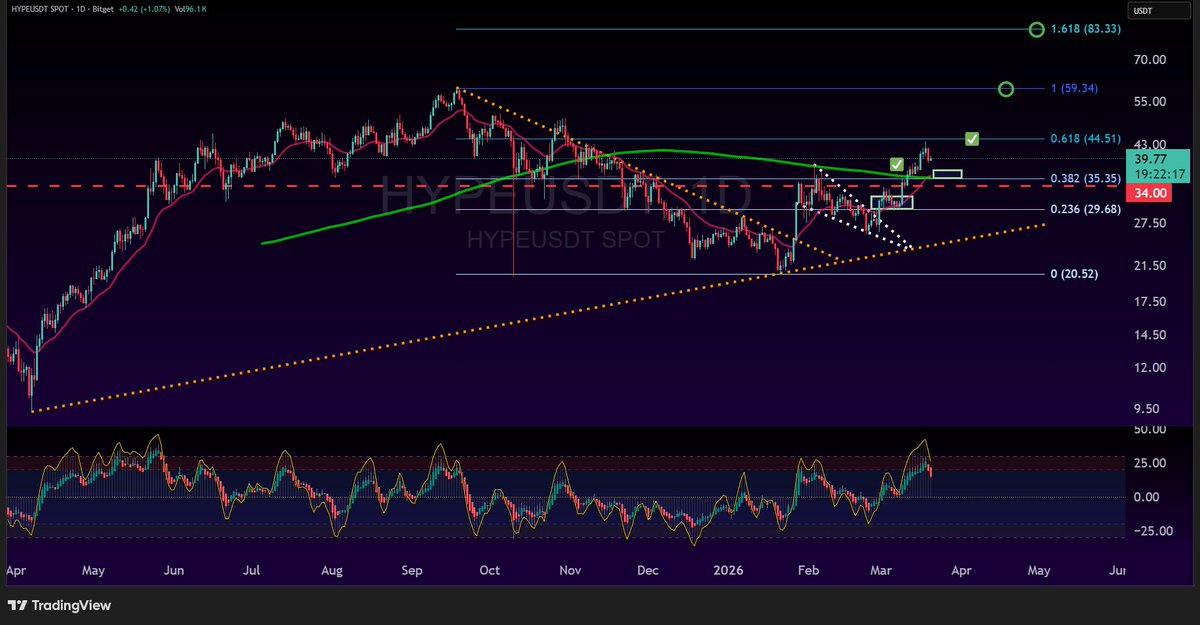Click the Mar label on time axis

tap(881, 571)
